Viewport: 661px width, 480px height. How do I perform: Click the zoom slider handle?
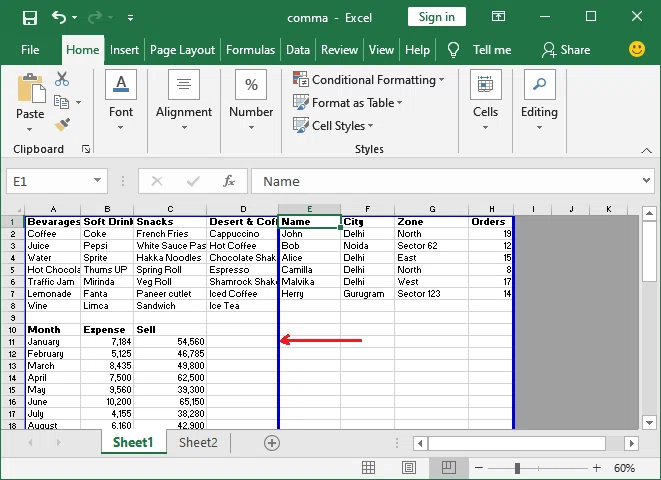click(x=518, y=468)
